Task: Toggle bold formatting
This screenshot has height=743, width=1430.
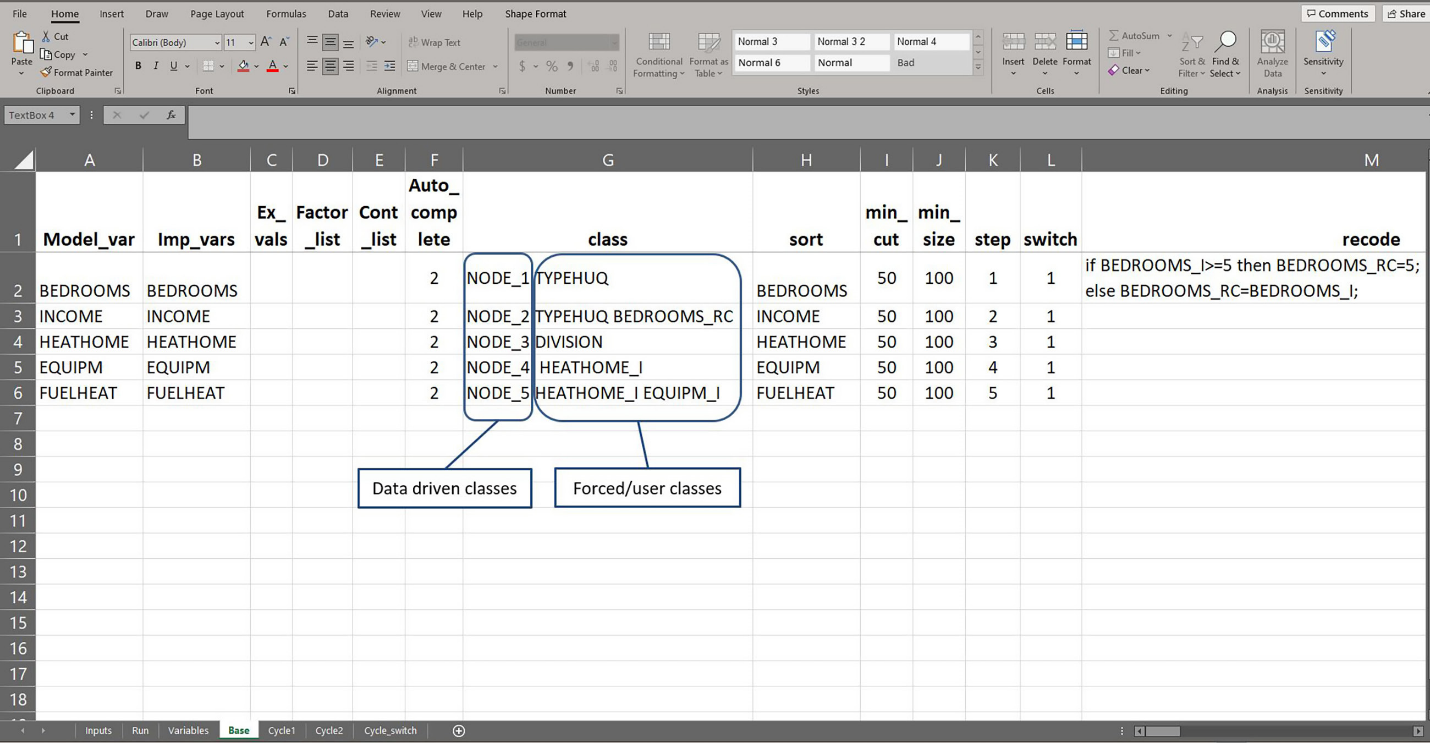Action: [138, 66]
